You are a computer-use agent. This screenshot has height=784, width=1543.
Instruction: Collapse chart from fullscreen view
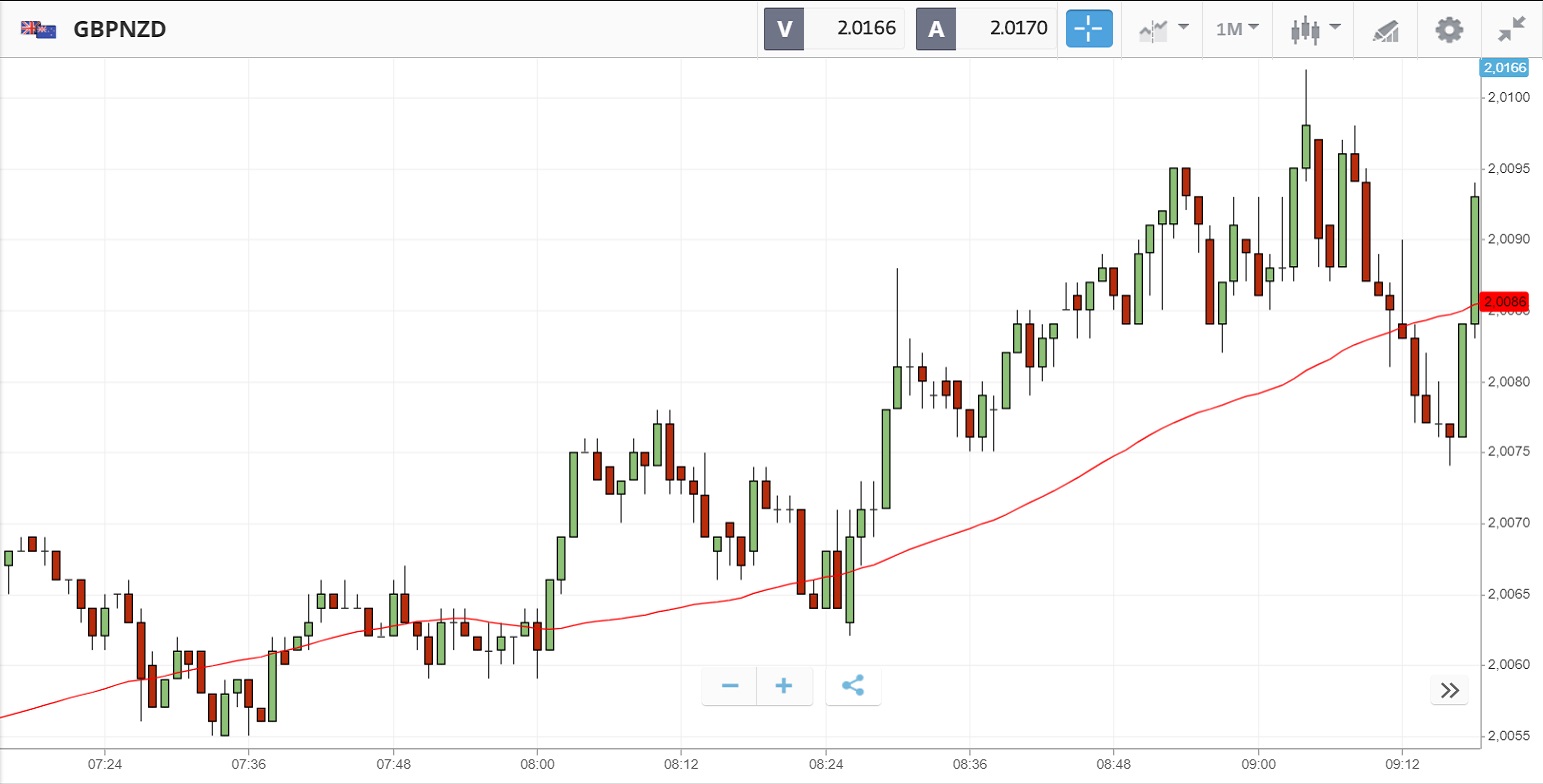point(1510,29)
